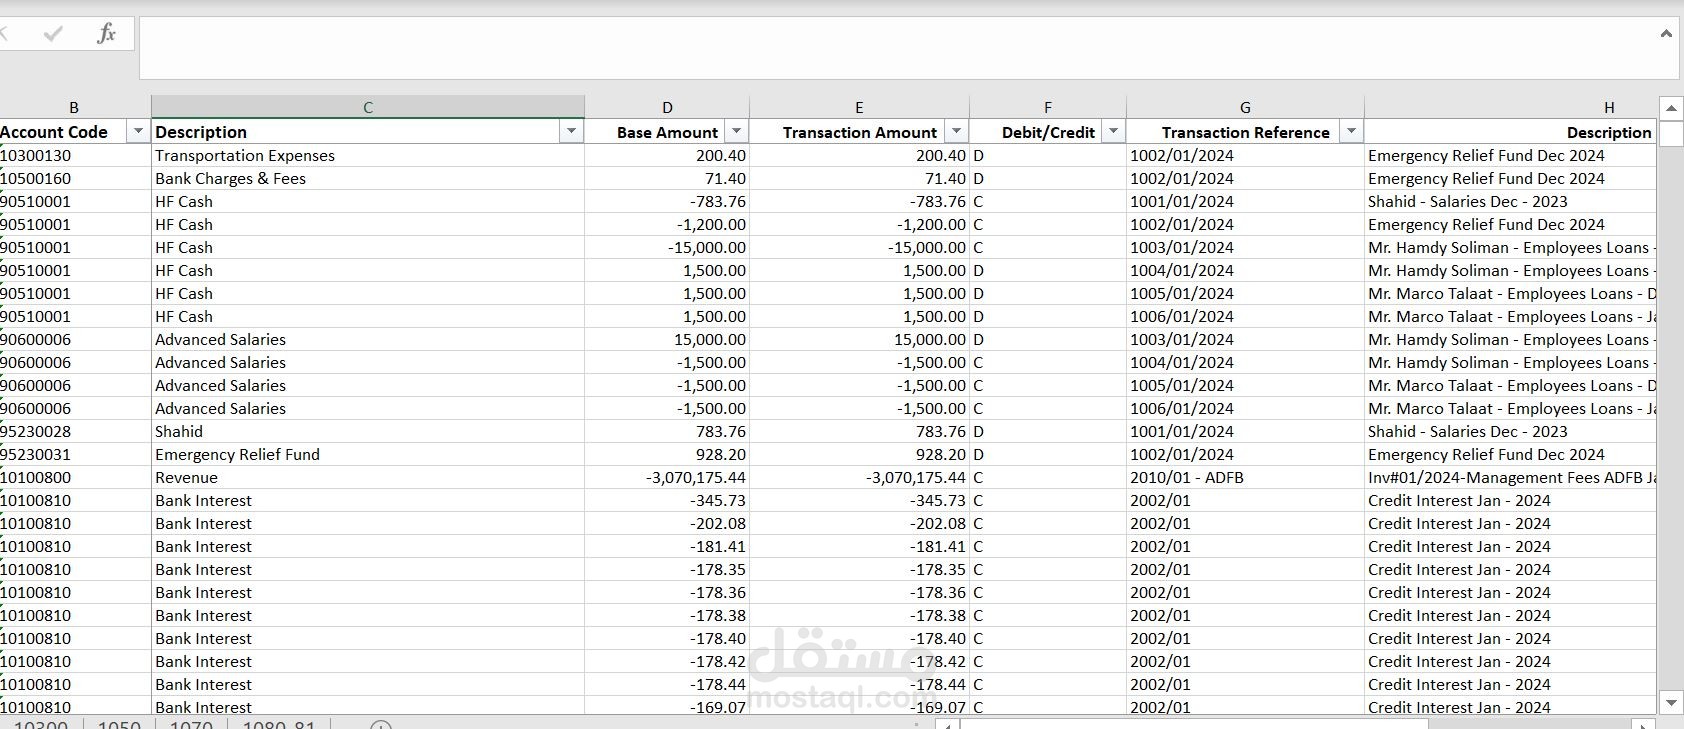Viewport: 1684px width, 729px height.
Task: Select Base Amount cell '200.40'
Action: point(667,155)
